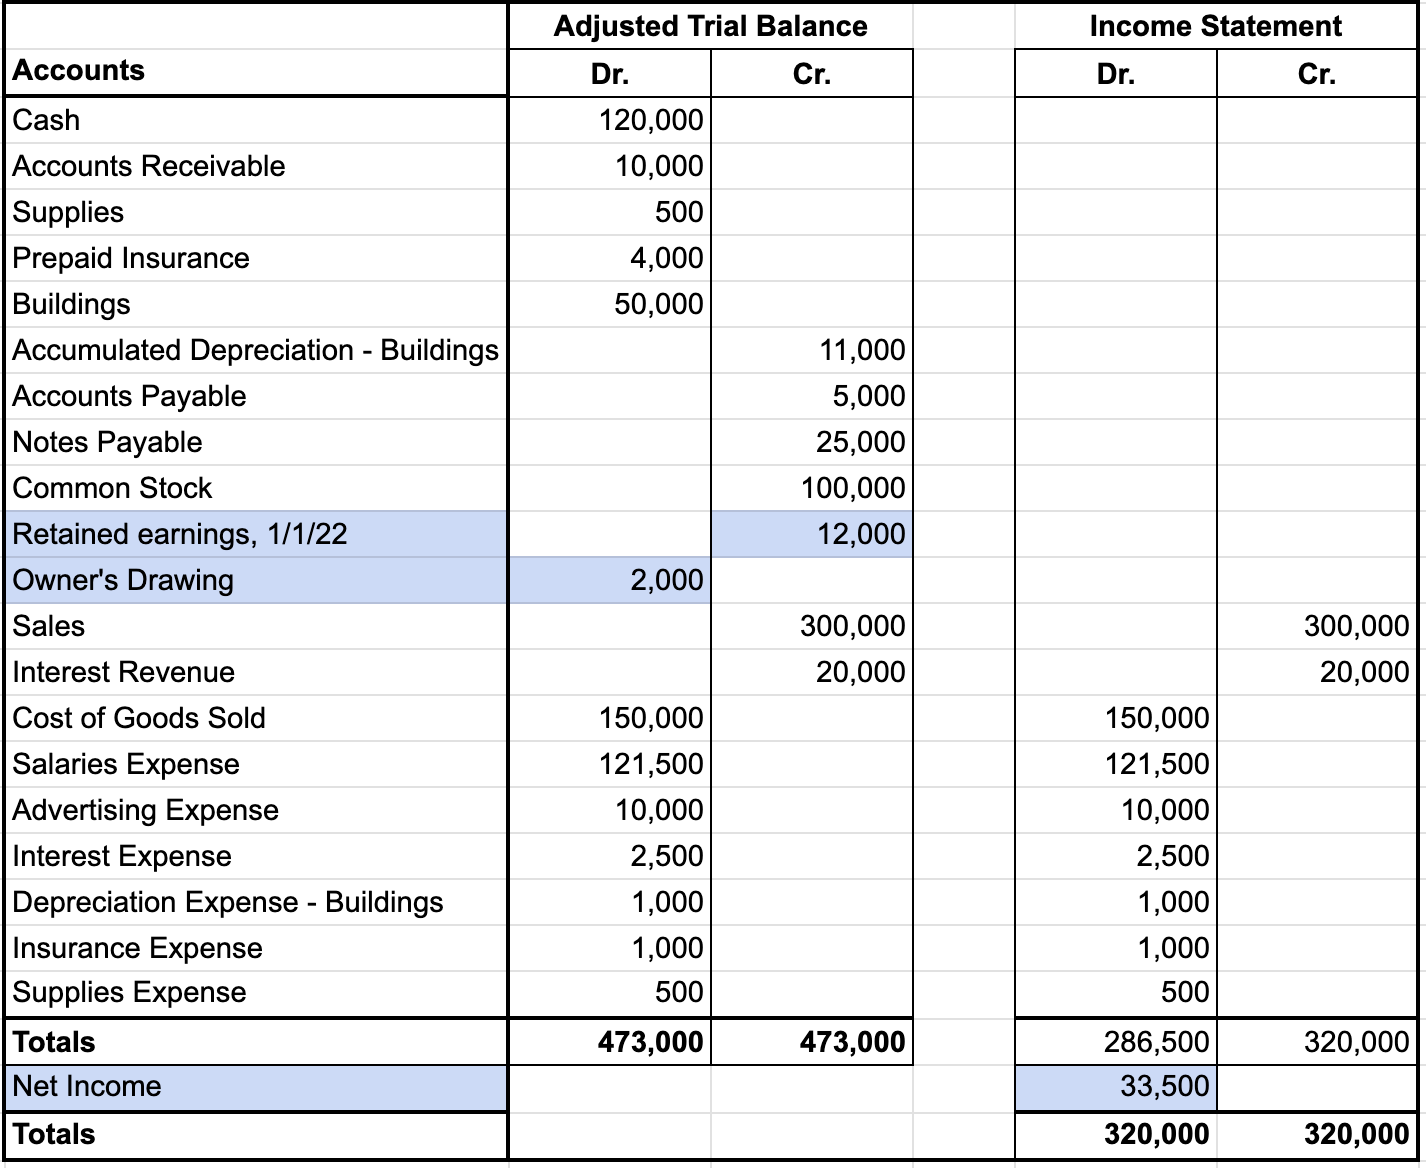Image resolution: width=1426 pixels, height=1168 pixels.
Task: Select the Adjusted Trial Balance header
Action: click(x=710, y=26)
